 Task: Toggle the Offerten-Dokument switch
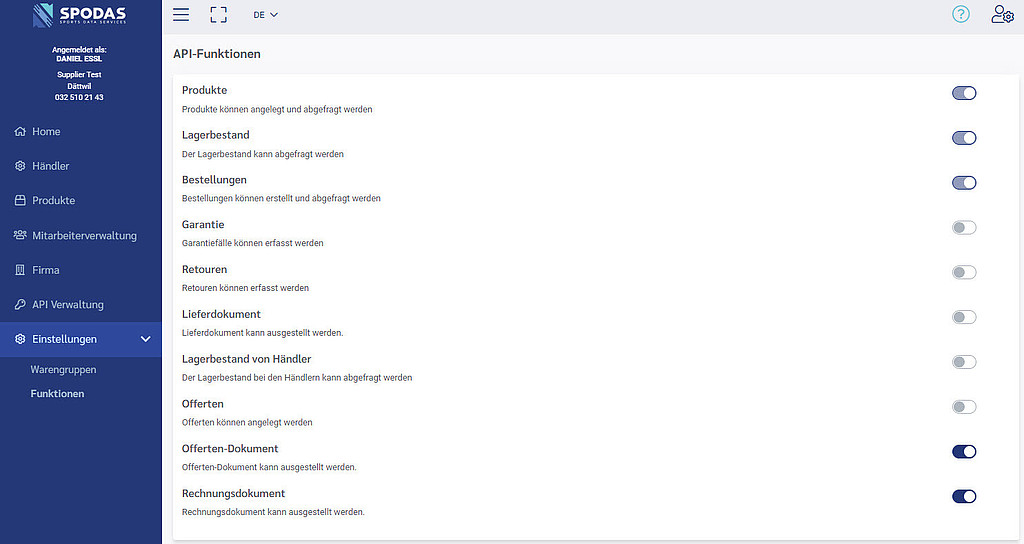[963, 452]
